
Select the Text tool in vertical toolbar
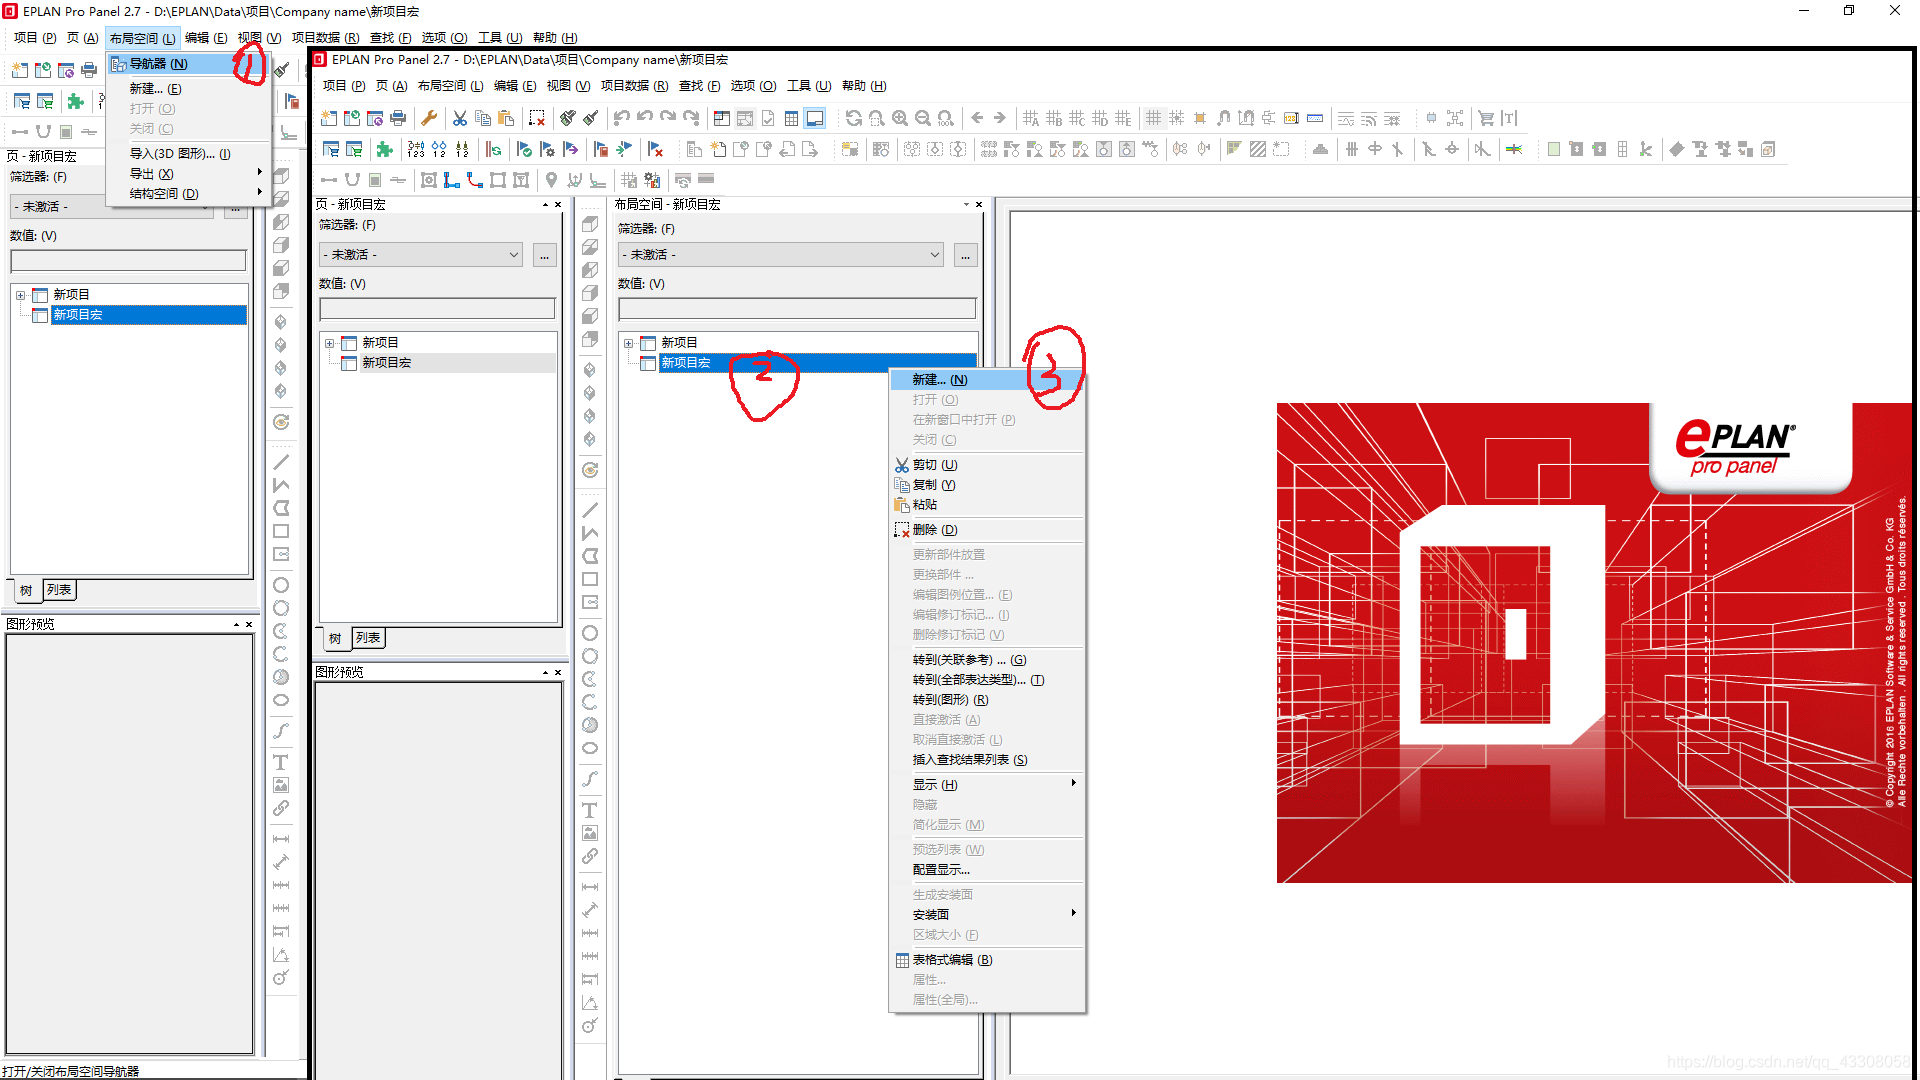[x=590, y=810]
